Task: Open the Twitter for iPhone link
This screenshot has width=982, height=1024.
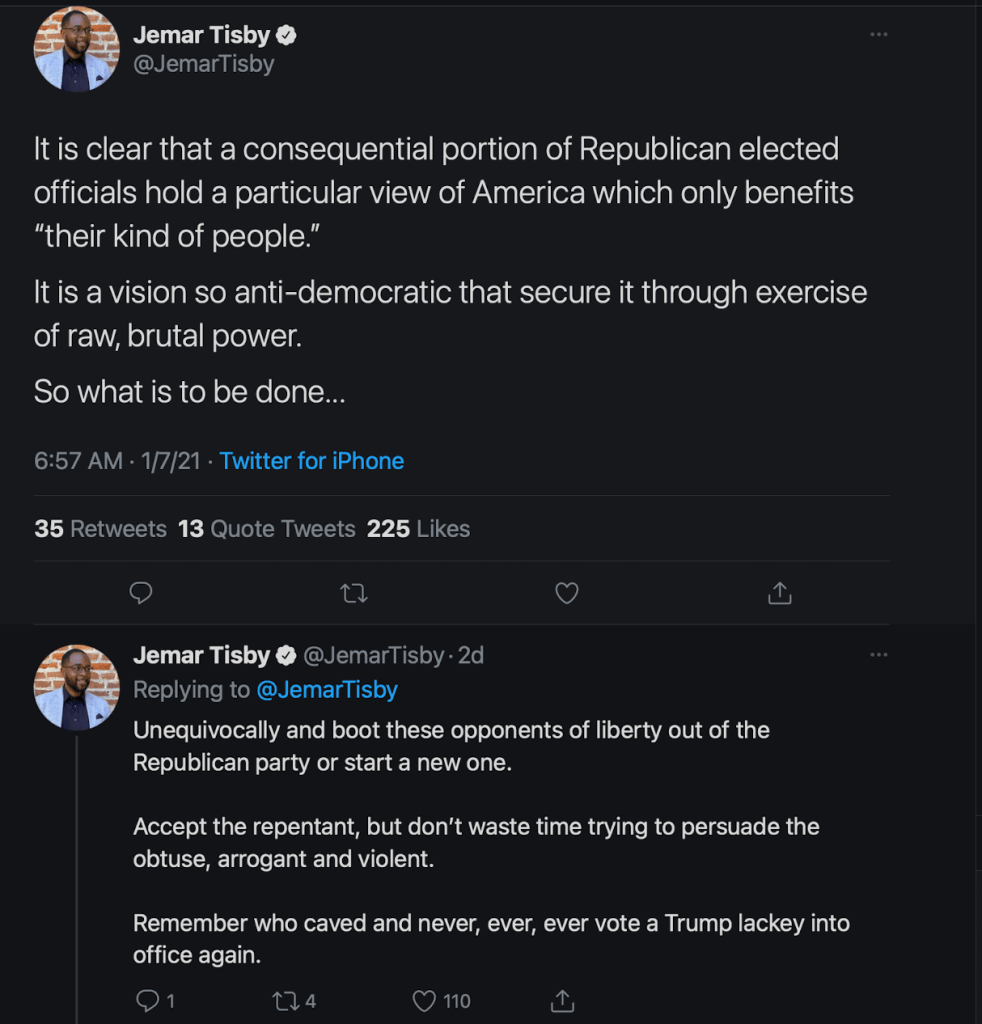Action: [x=312, y=461]
